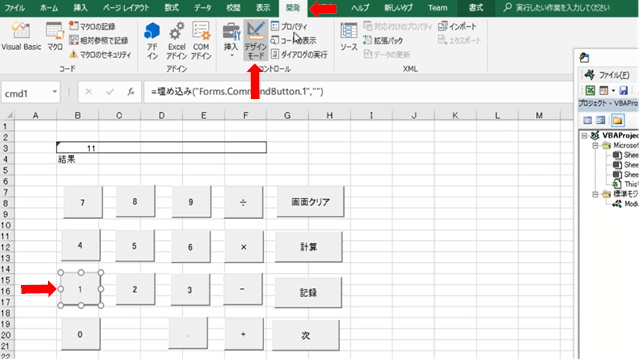Open the 挿入 controls dropdown

(x=231, y=41)
